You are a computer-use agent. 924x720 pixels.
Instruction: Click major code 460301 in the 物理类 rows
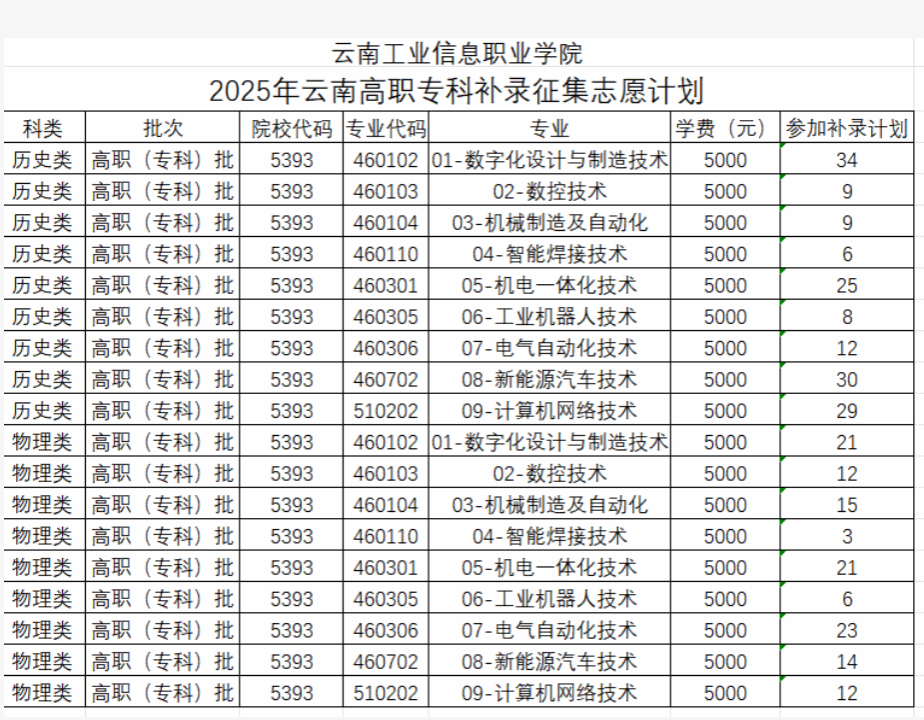[x=385, y=568]
